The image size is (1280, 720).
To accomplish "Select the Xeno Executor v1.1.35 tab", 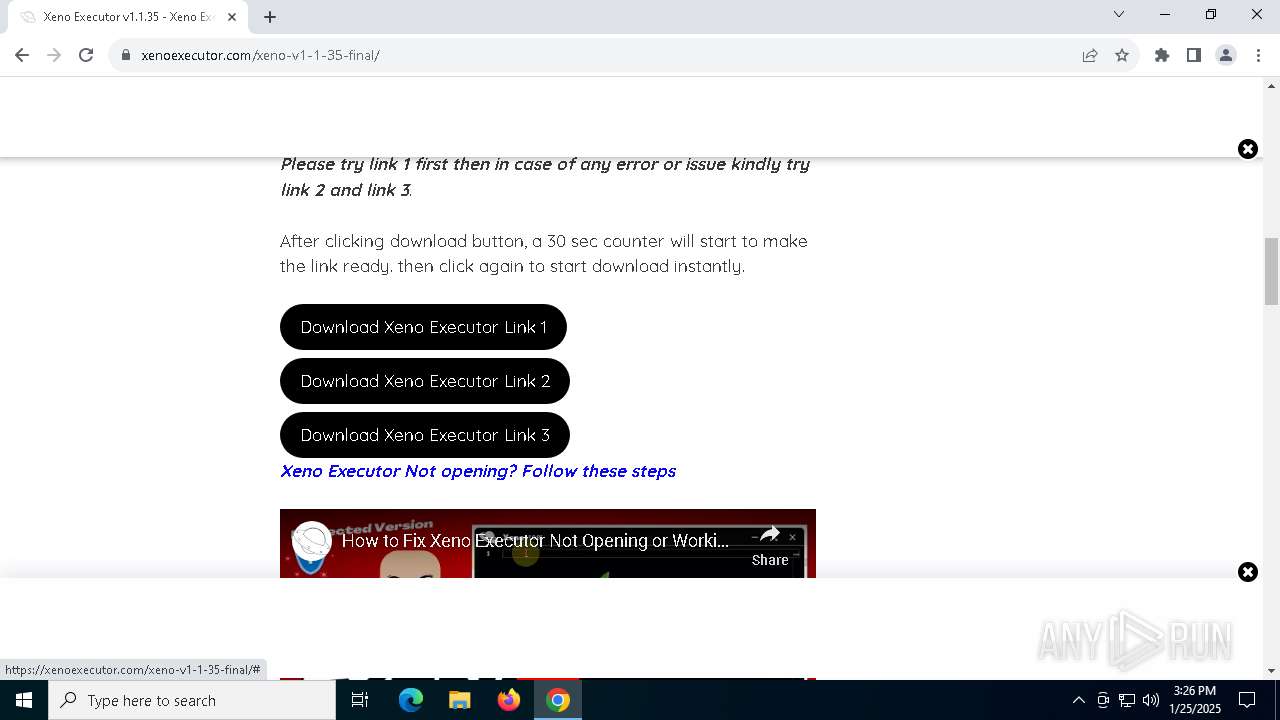I will click(x=128, y=17).
